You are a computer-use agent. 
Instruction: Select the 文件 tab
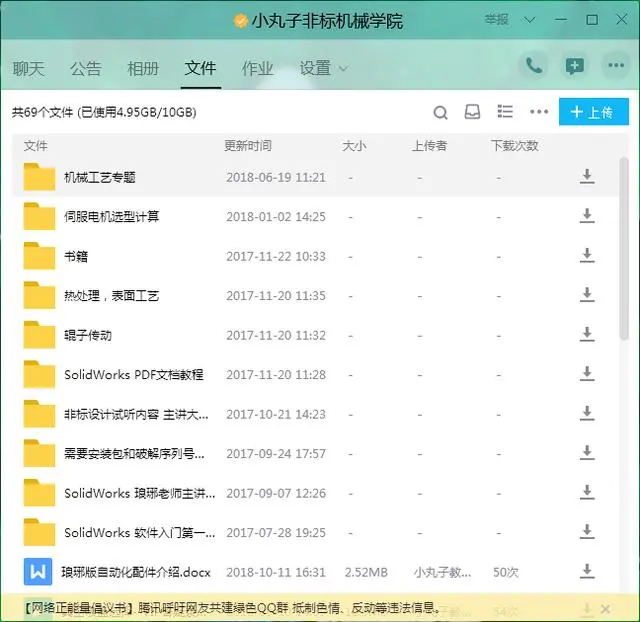(x=200, y=68)
